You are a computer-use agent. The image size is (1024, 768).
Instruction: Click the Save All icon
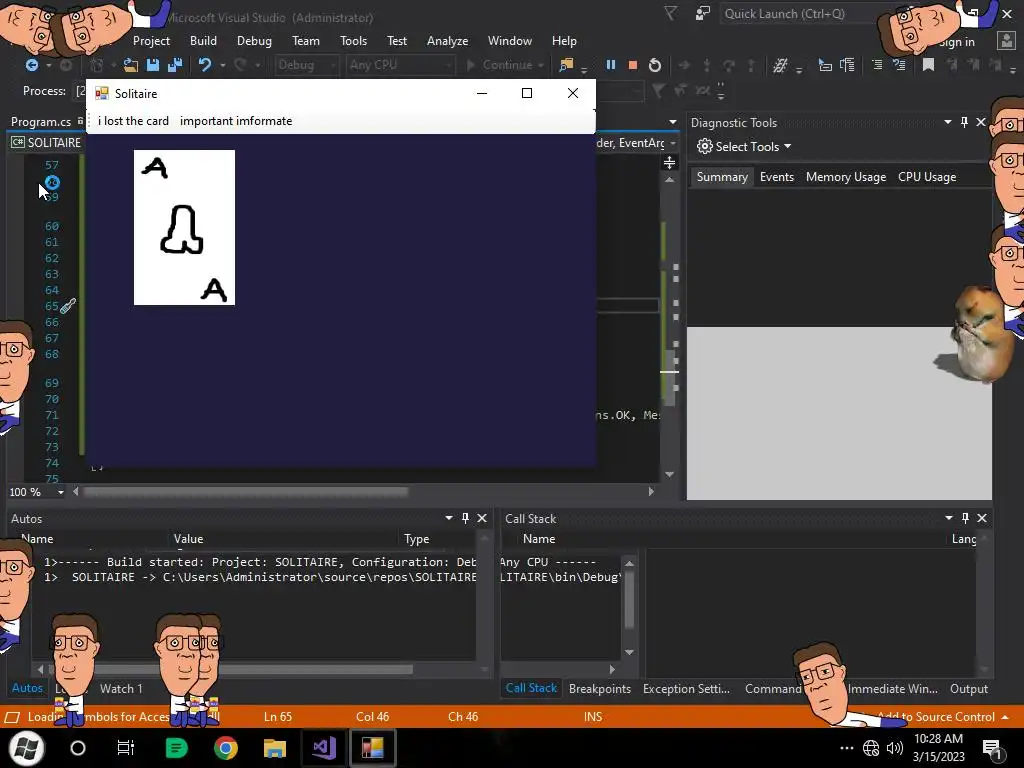(175, 65)
